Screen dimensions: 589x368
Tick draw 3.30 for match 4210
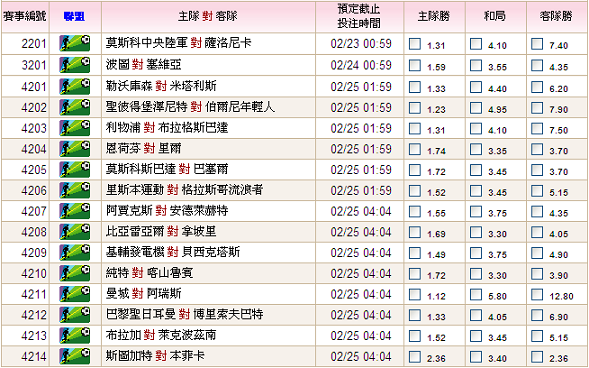(476, 274)
